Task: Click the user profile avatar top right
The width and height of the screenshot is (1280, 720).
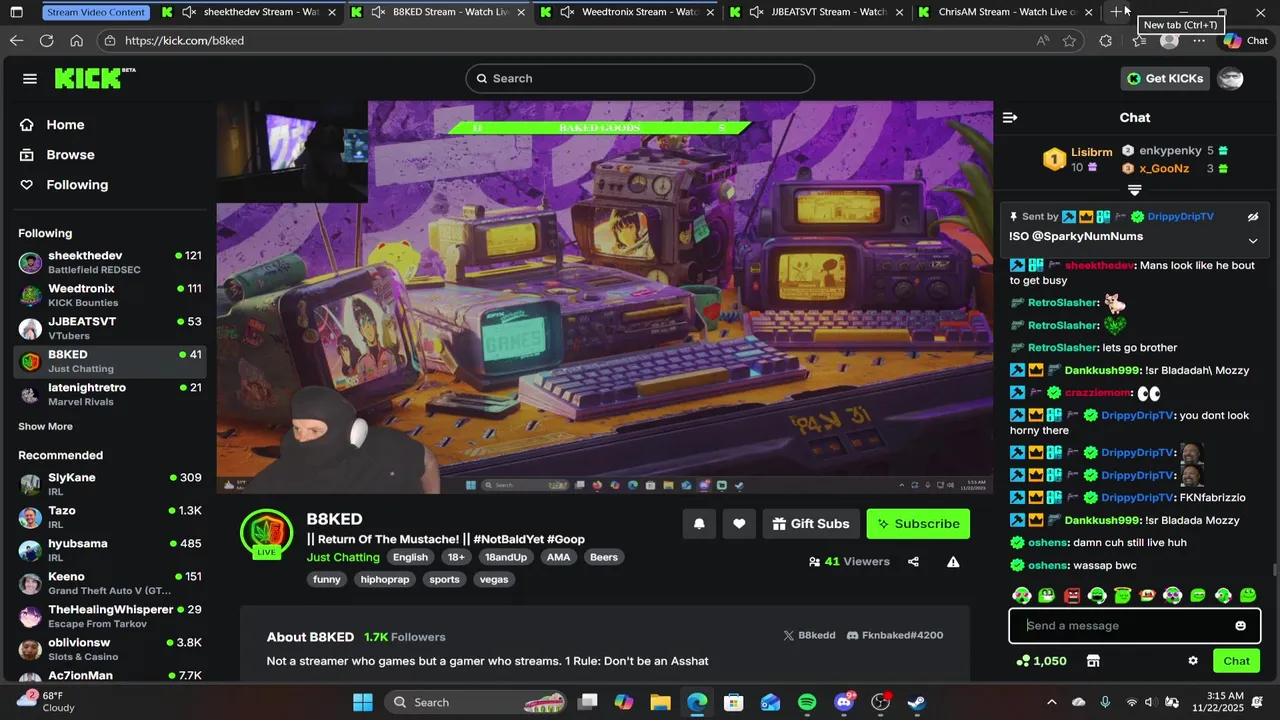Action: click(1231, 79)
